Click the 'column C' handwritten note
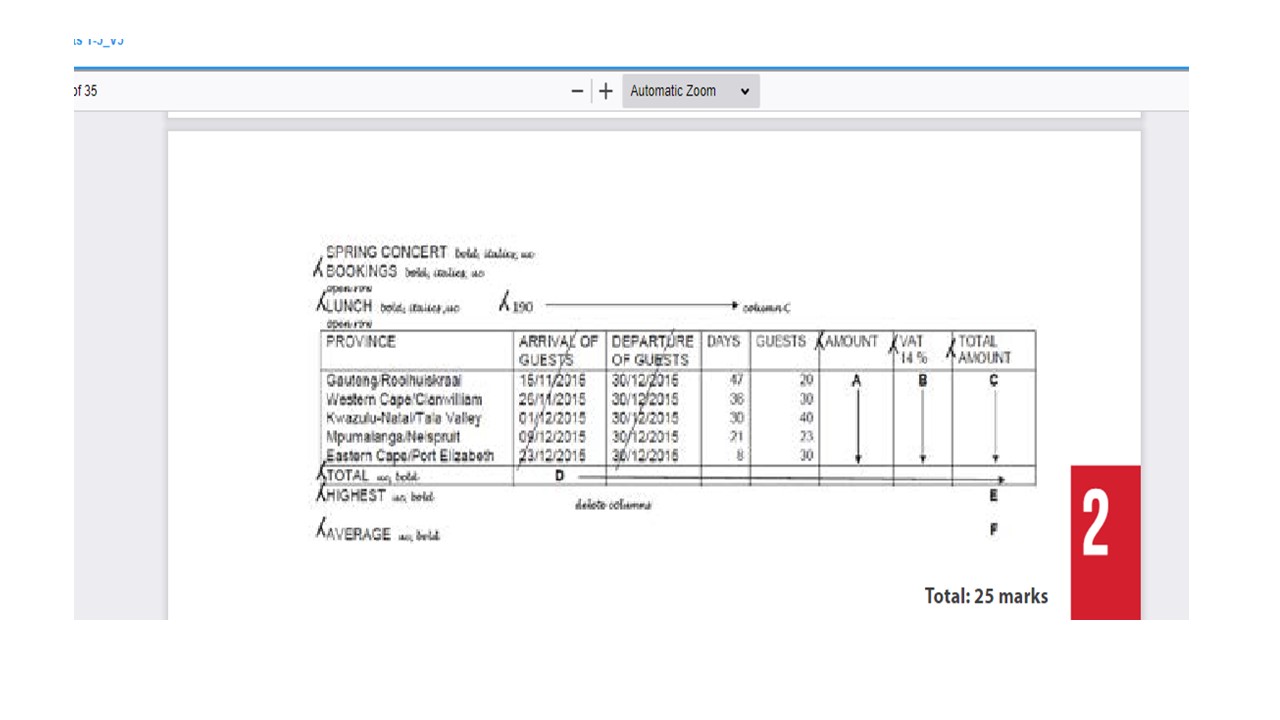Image resolution: width=1280 pixels, height=720 pixels. click(x=767, y=307)
